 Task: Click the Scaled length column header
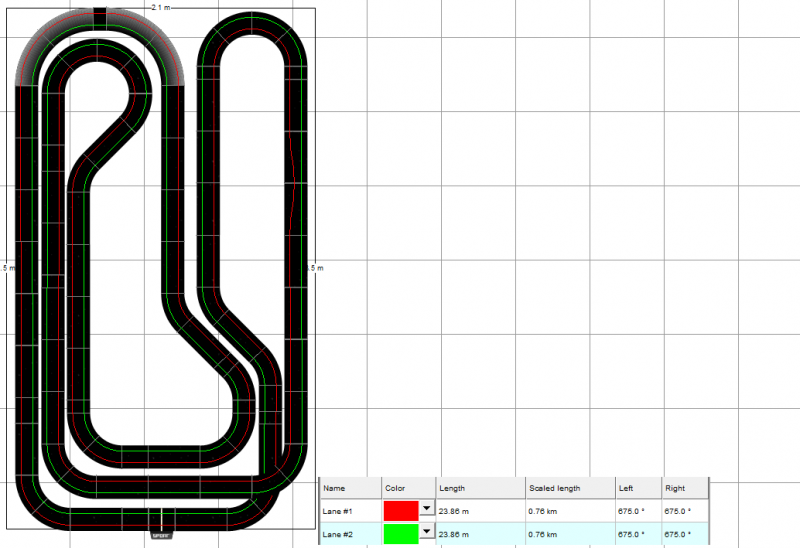click(568, 488)
